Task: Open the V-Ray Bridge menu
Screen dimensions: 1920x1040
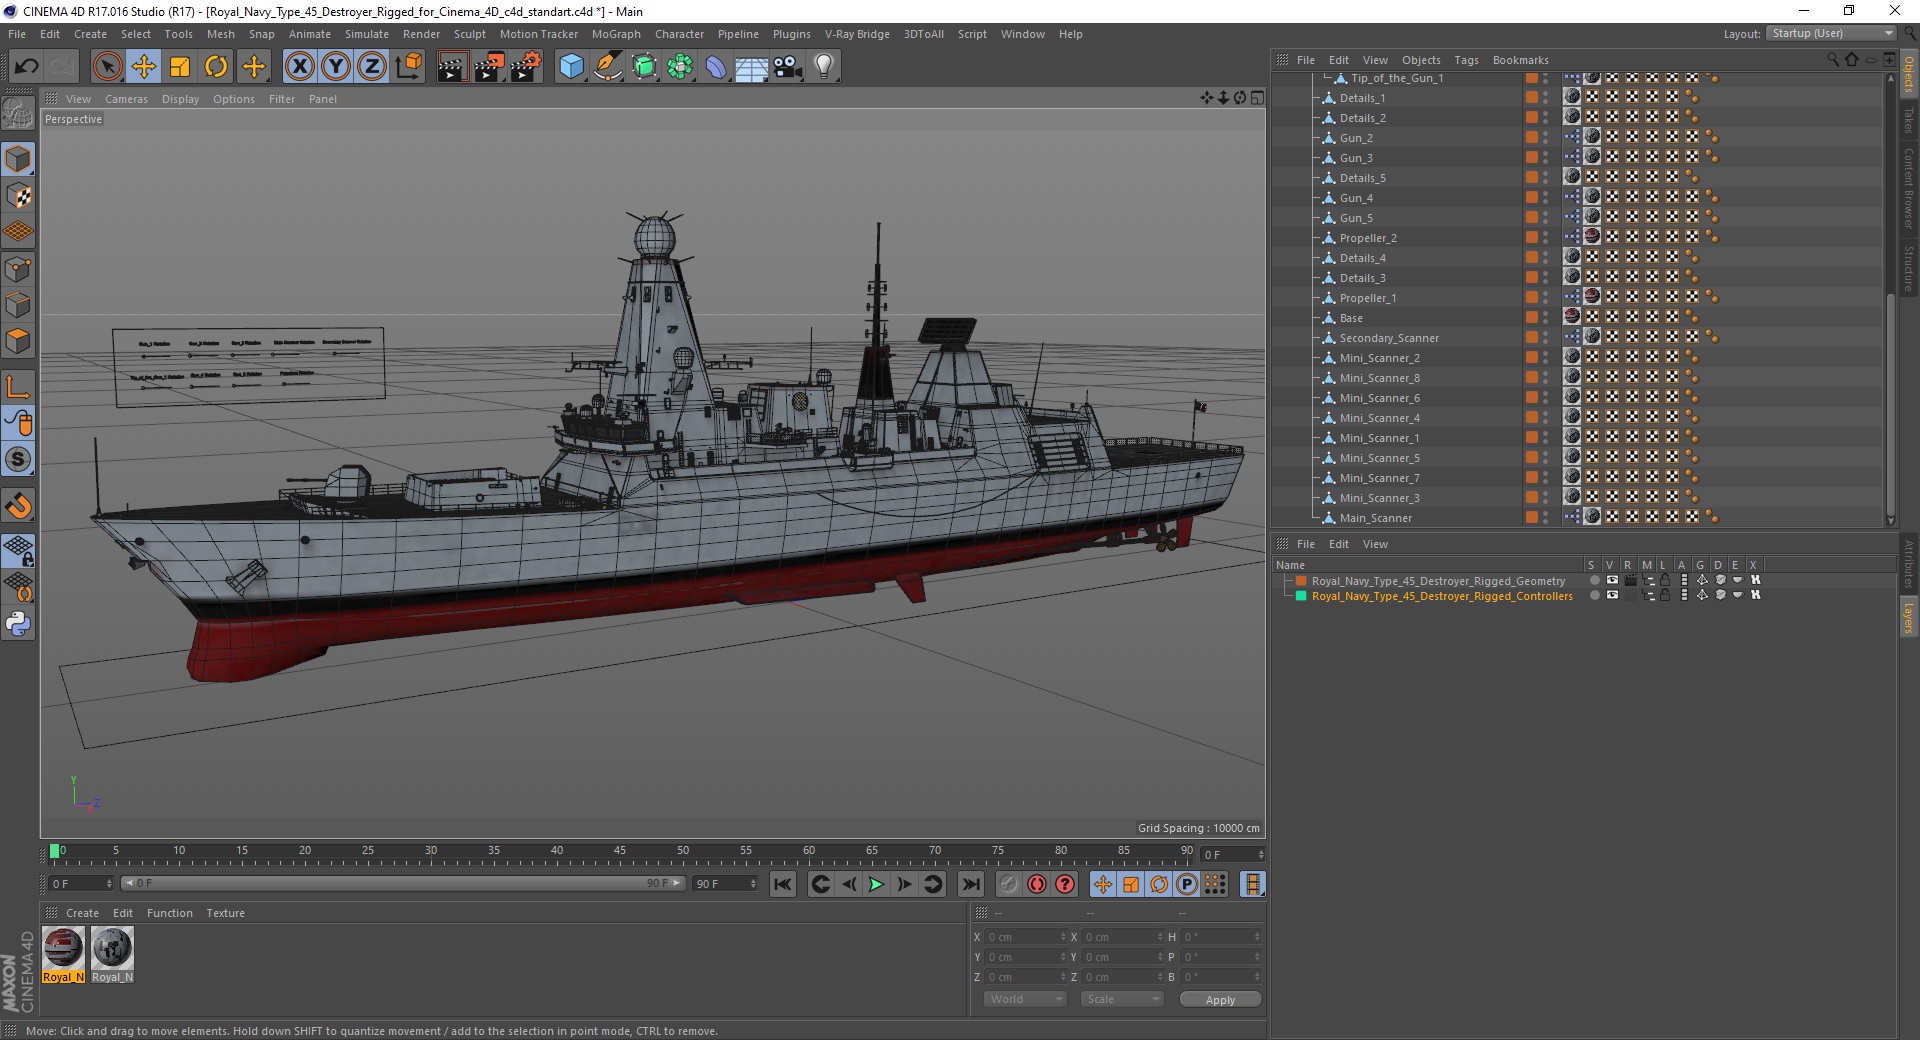Action: tap(857, 34)
